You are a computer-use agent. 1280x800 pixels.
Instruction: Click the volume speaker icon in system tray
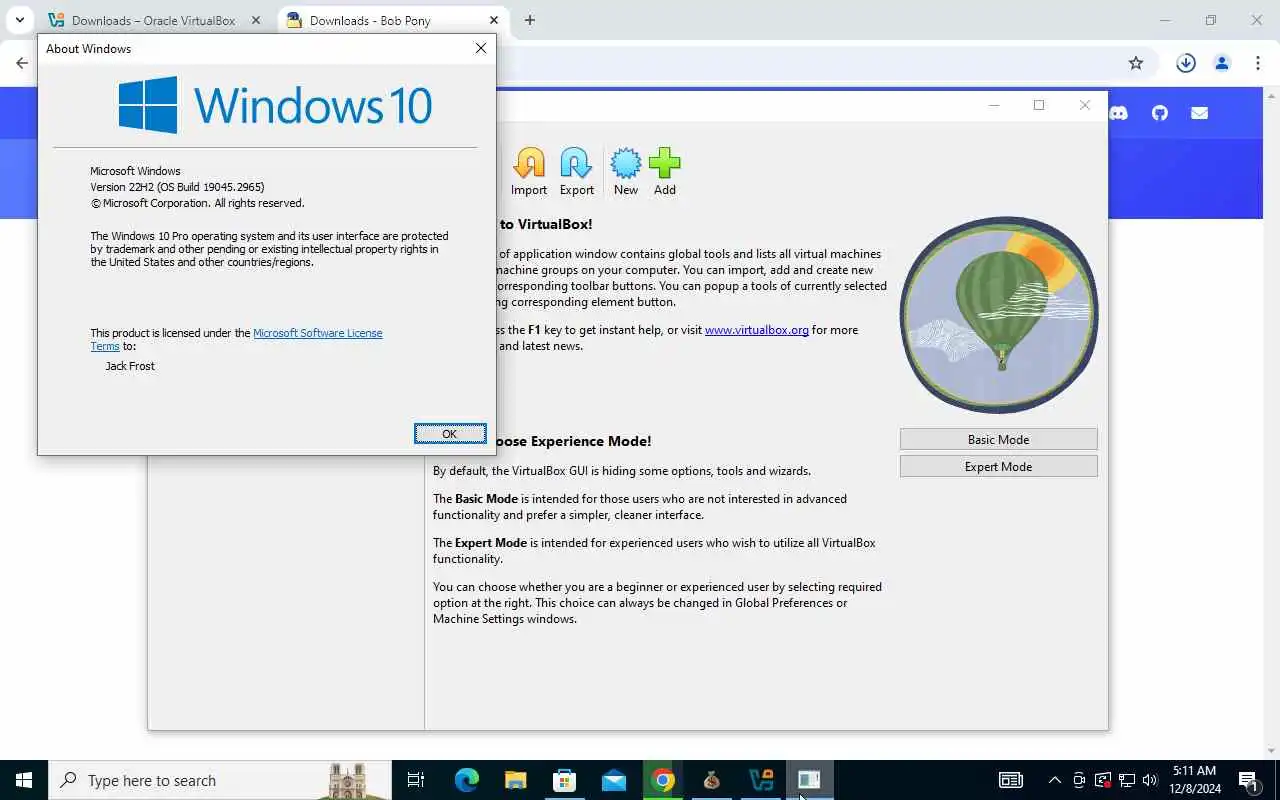point(1150,780)
